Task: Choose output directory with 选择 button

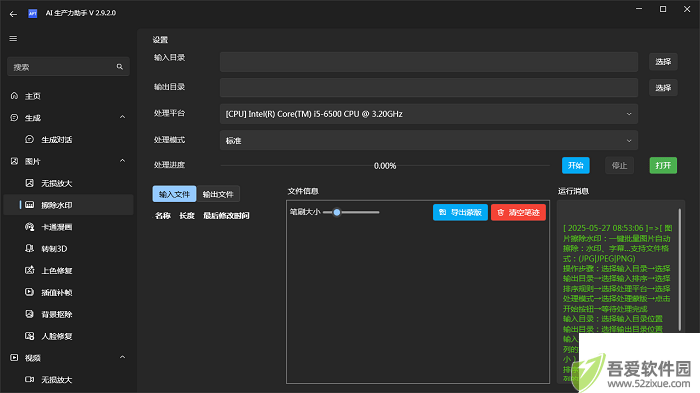Action: (x=663, y=88)
